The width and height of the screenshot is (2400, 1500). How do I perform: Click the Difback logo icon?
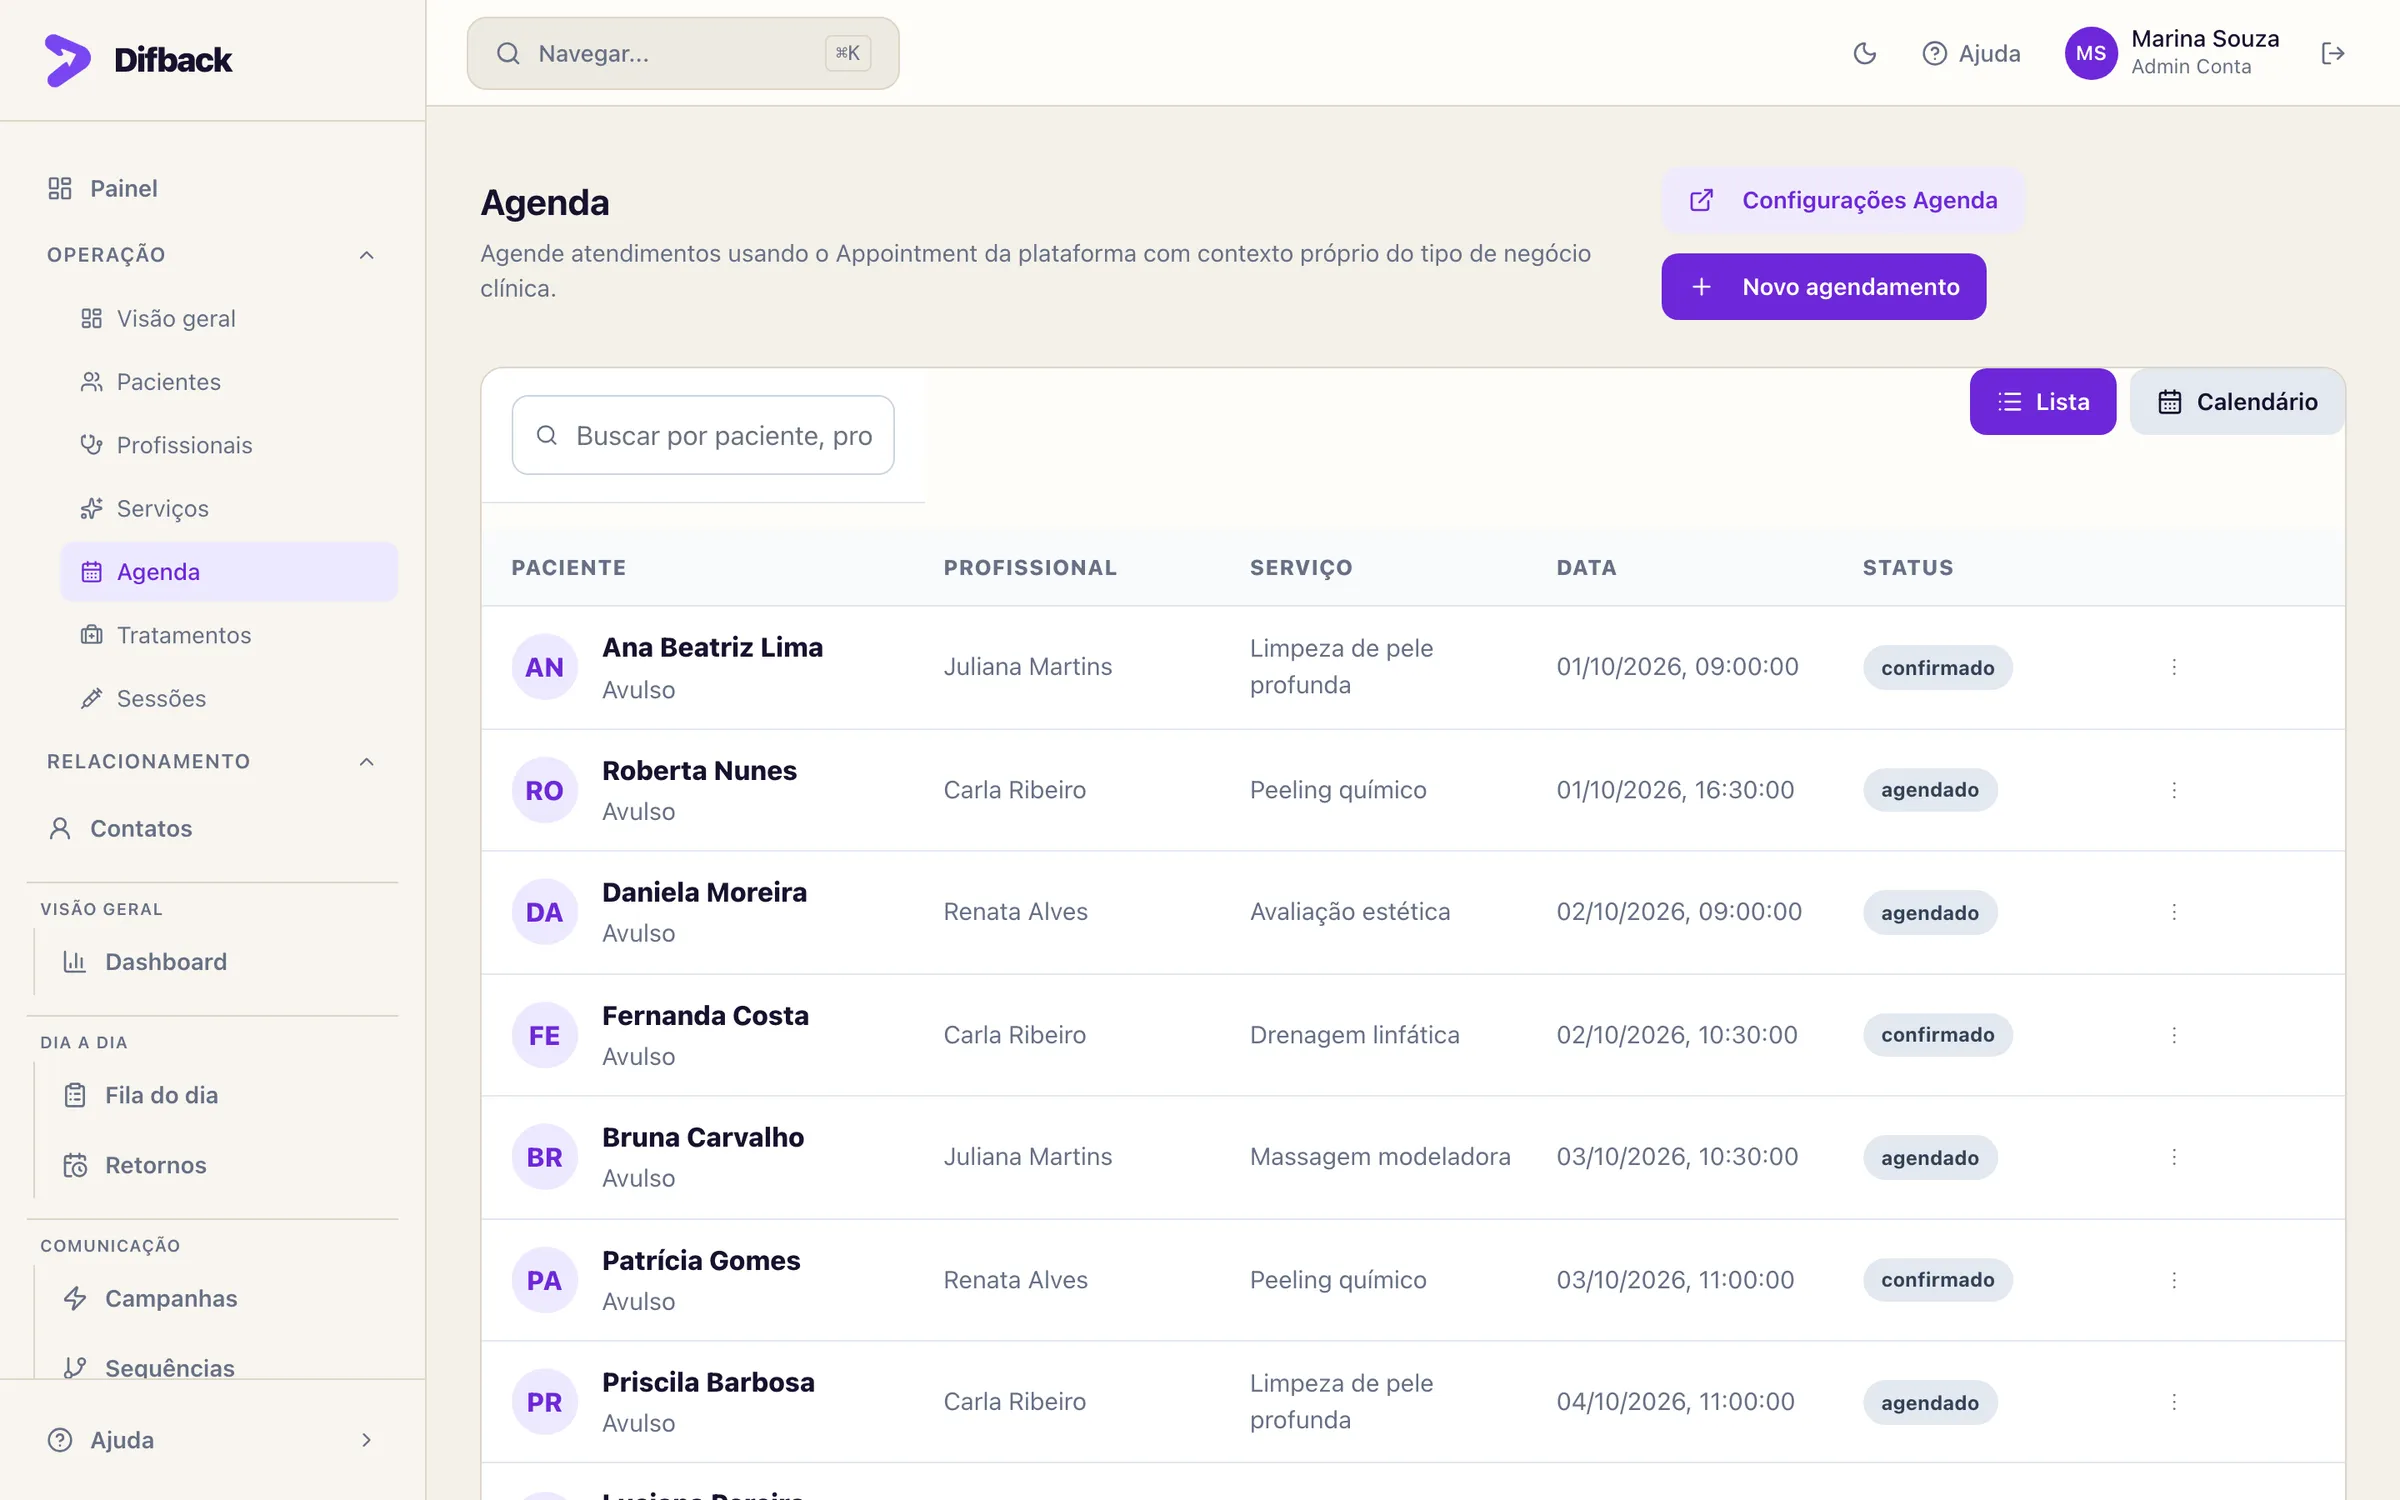67,60
